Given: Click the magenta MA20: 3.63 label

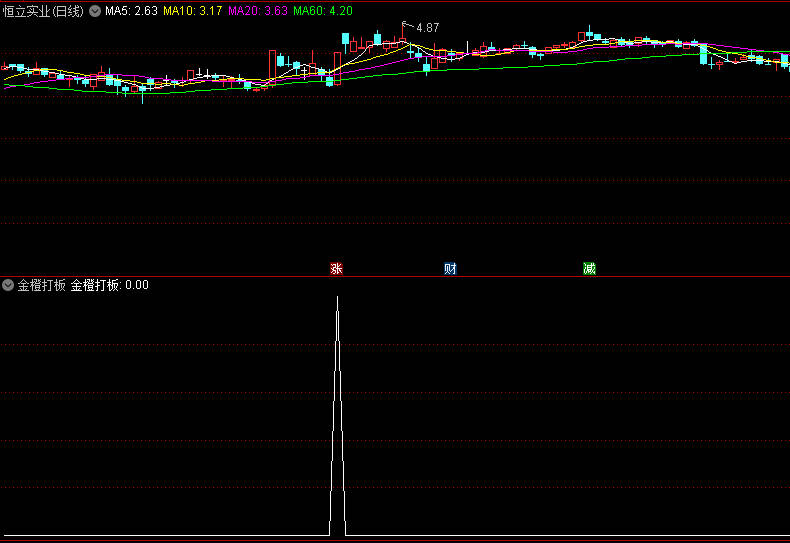Looking at the screenshot, I should (x=257, y=11).
